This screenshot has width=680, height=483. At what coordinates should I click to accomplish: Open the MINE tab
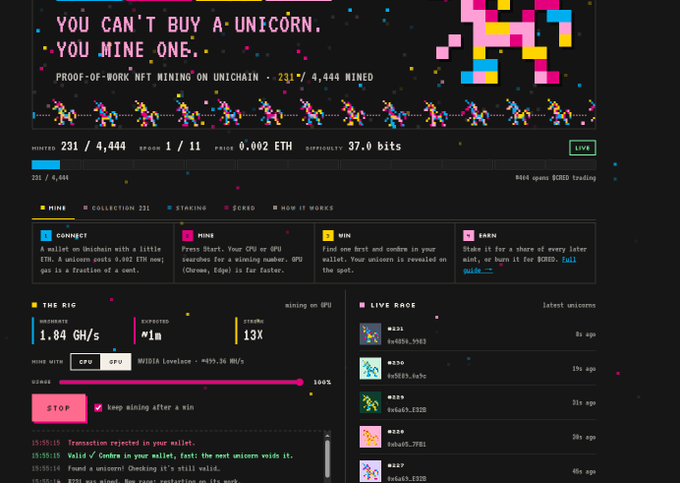53,208
